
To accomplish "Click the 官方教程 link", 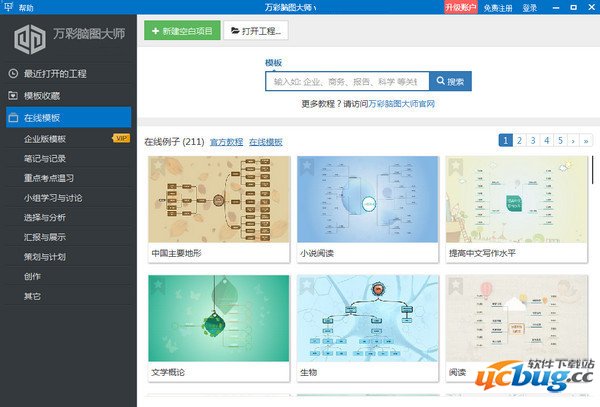I will click(226, 142).
